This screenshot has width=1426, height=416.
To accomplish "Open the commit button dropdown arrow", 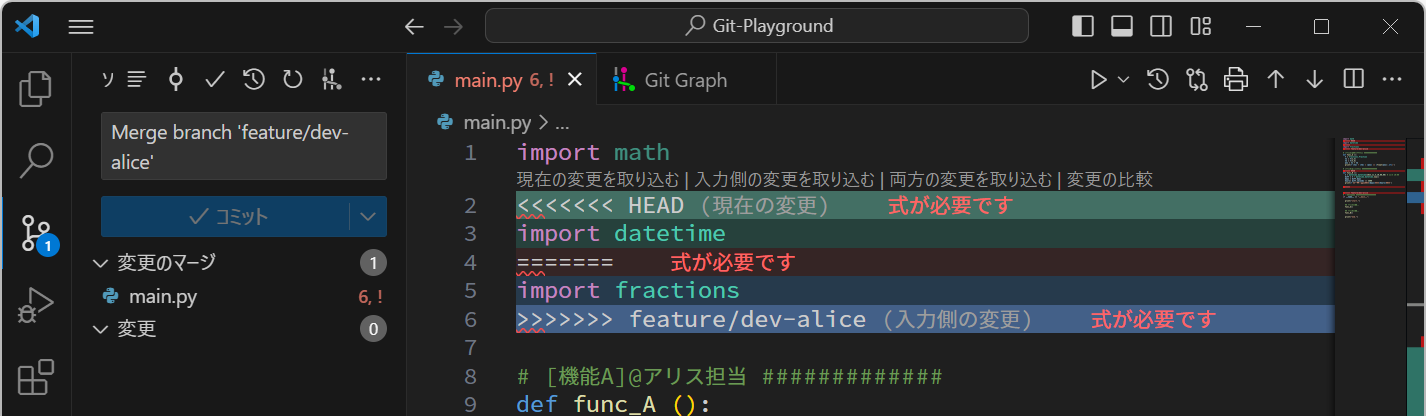I will 368,216.
